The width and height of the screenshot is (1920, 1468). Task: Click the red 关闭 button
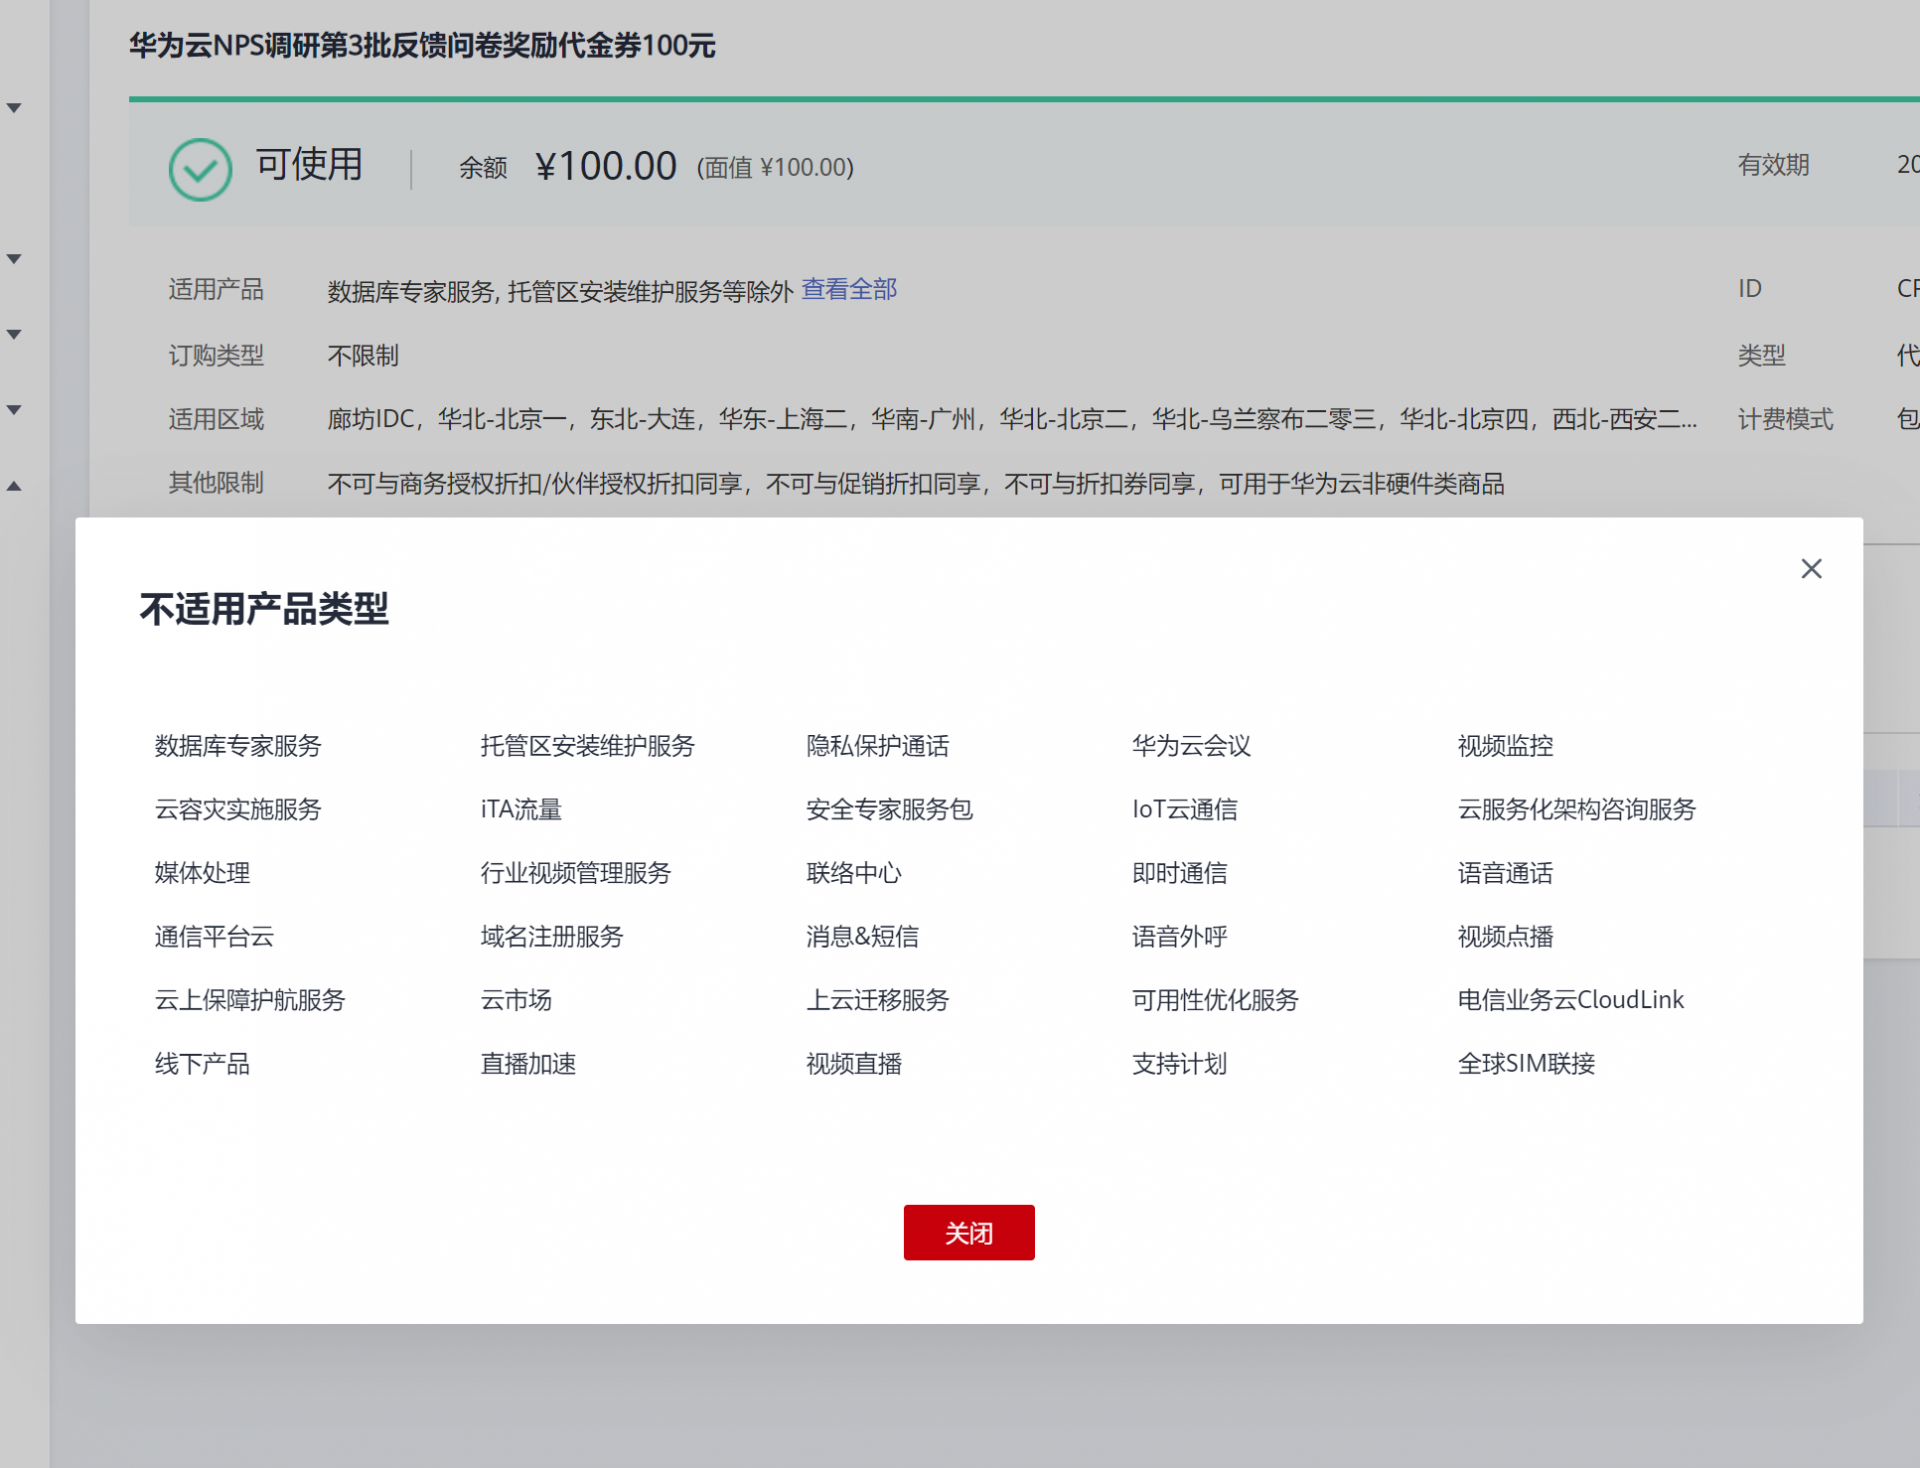969,1232
